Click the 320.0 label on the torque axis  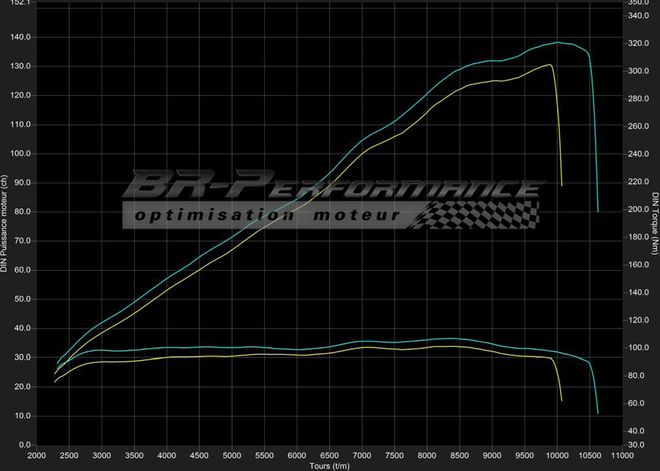click(637, 44)
